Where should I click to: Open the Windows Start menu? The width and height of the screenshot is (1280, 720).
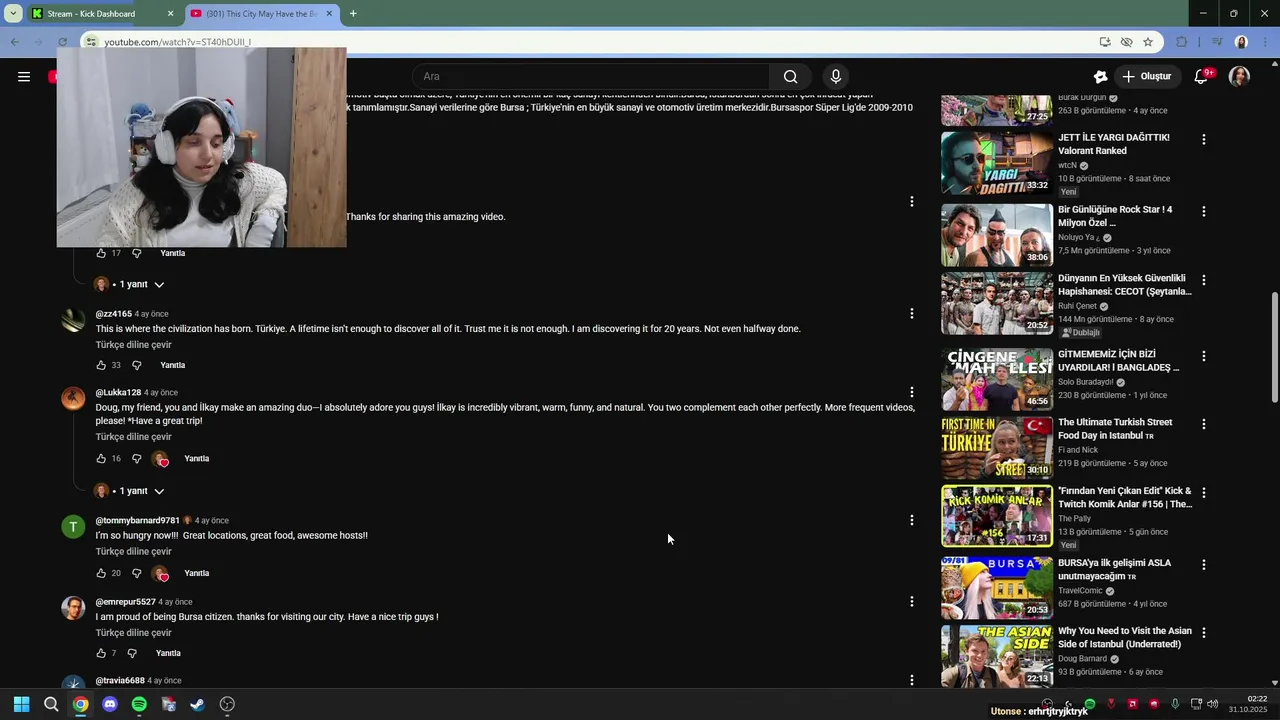pyautogui.click(x=21, y=704)
